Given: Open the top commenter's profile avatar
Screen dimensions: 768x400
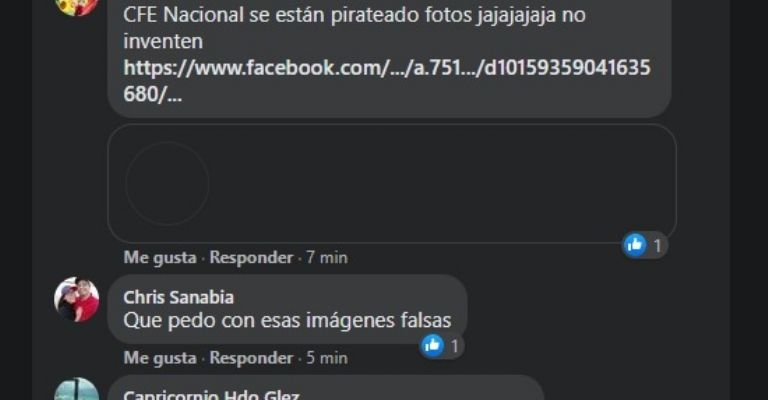Looking at the screenshot, I should tap(76, 7).
